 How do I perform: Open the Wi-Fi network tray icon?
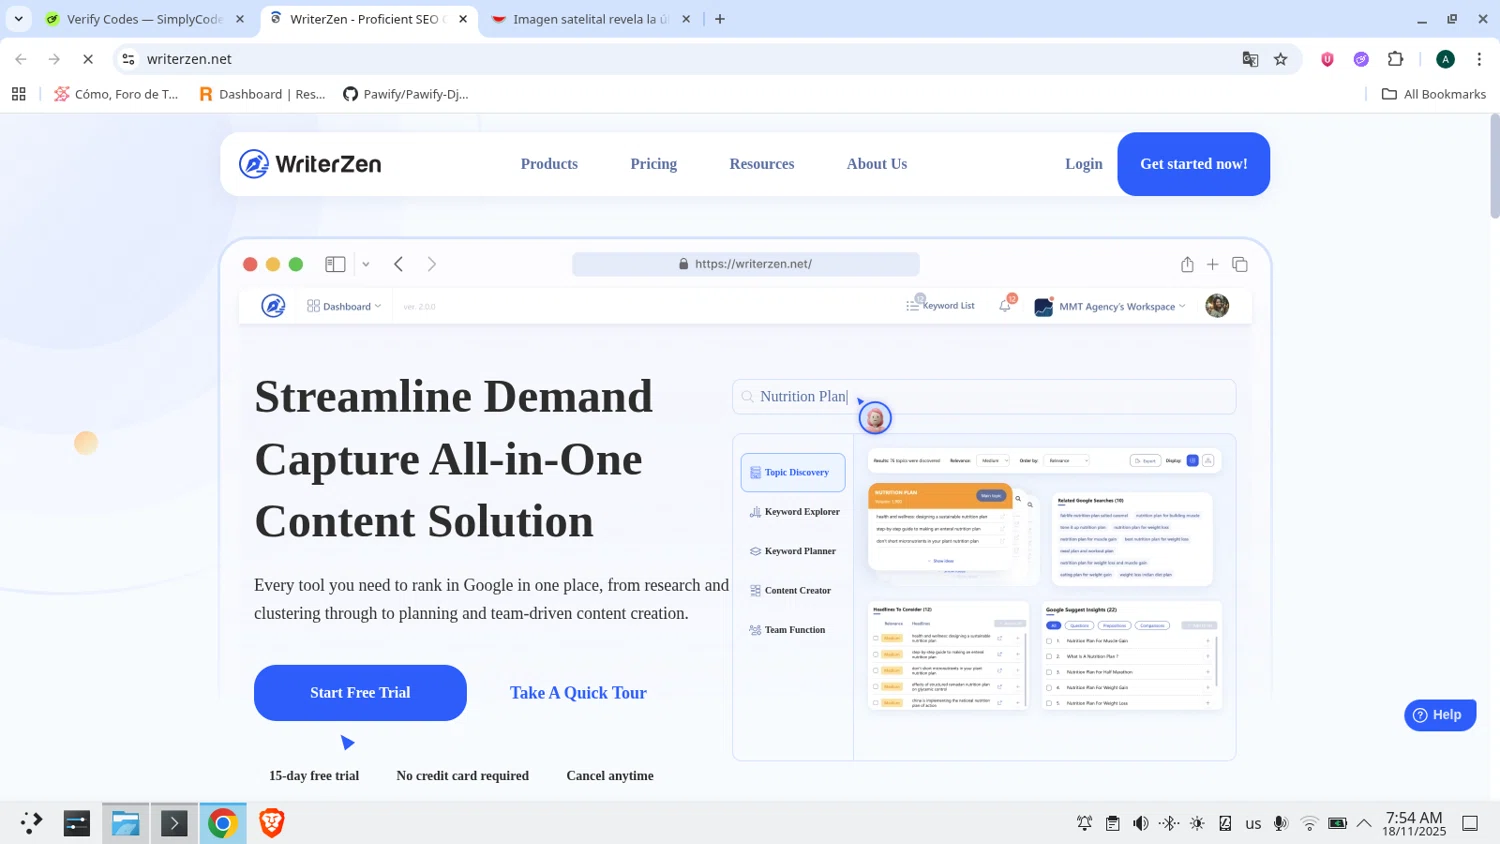coord(1309,823)
